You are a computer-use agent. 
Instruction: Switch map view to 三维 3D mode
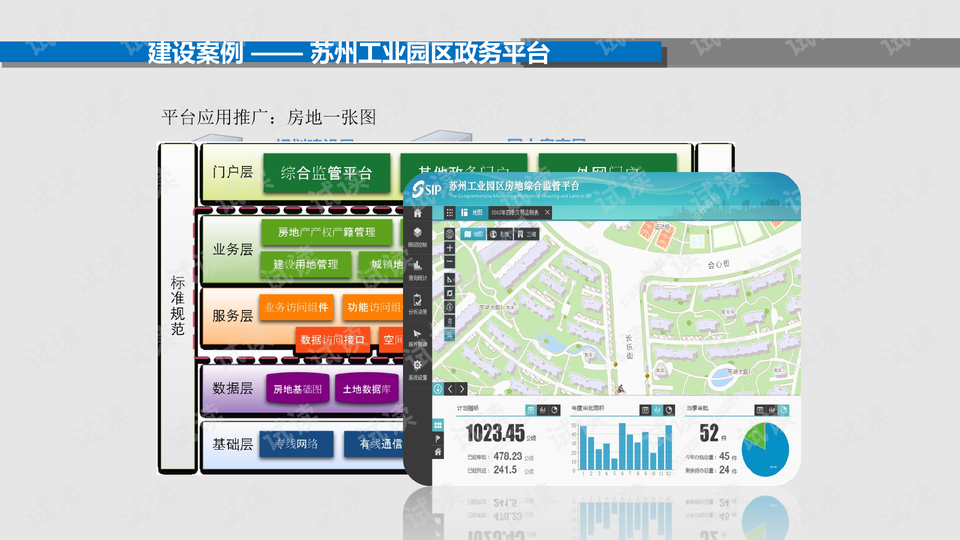coord(526,234)
